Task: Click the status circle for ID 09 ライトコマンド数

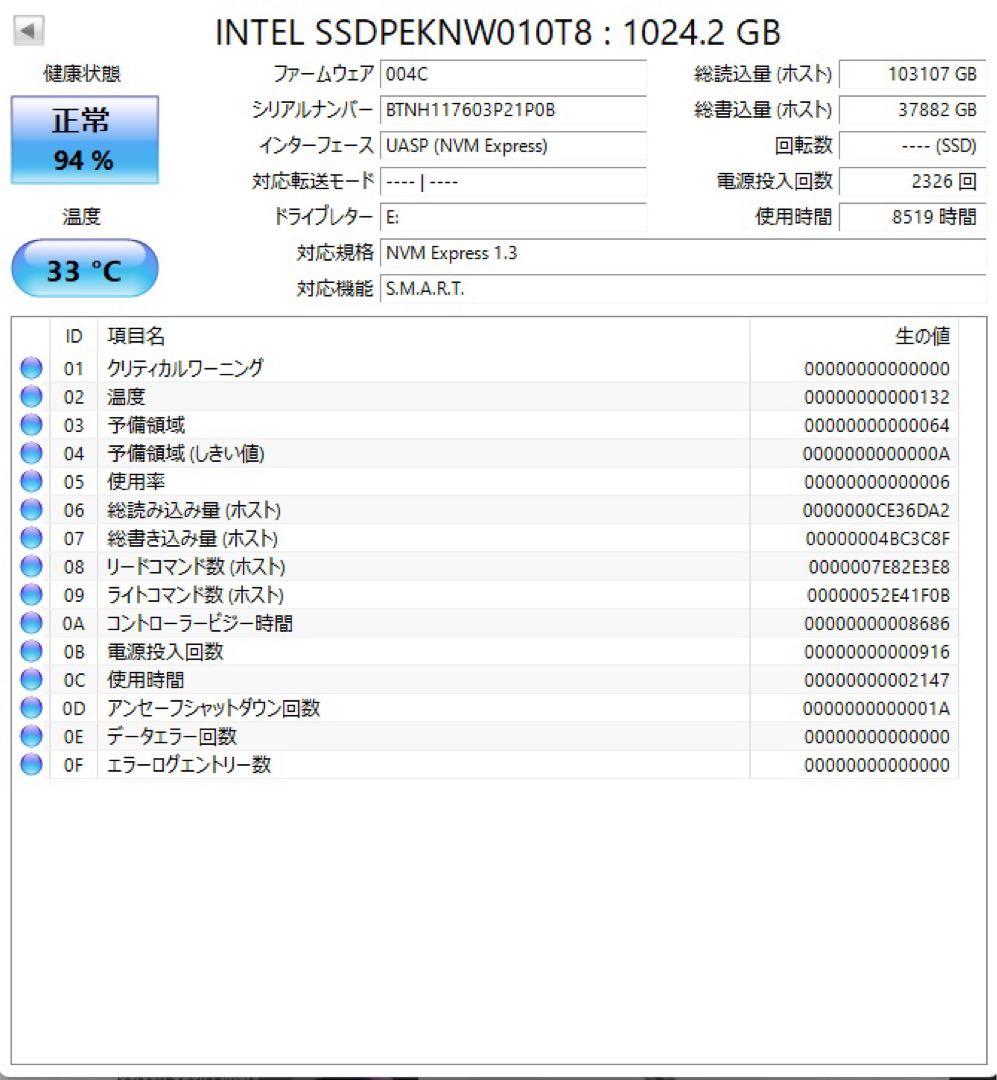Action: point(31,594)
